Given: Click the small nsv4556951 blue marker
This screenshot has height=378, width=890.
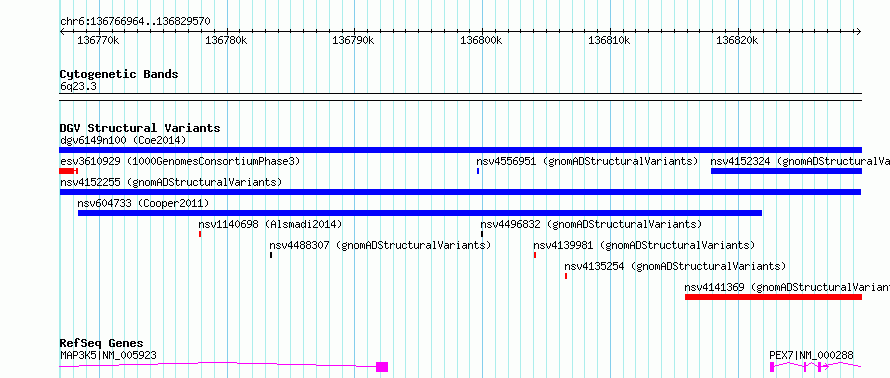Looking at the screenshot, I should click(x=478, y=171).
